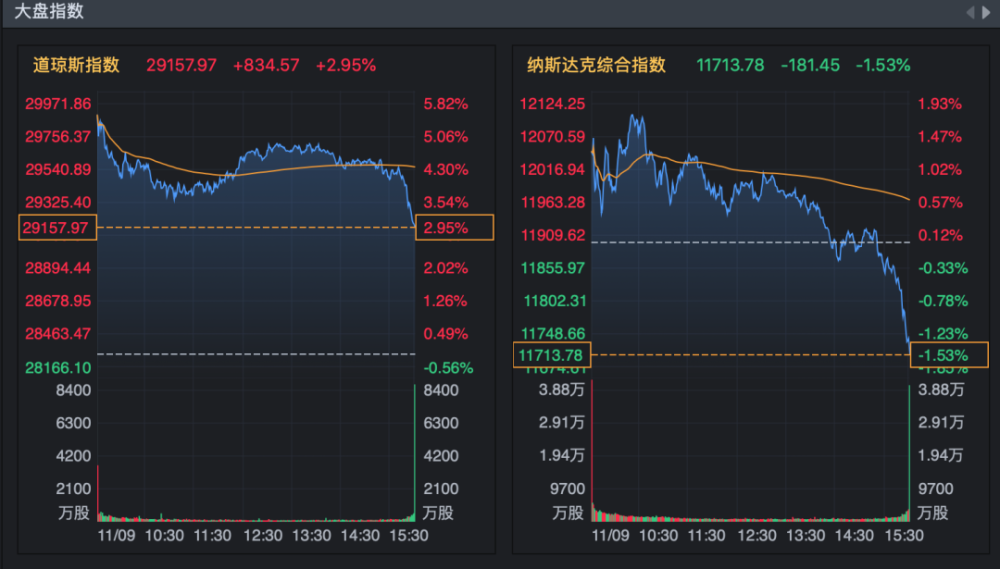1000x569 pixels.
Task: Click the Dow +834.57 change value
Action: [266, 65]
